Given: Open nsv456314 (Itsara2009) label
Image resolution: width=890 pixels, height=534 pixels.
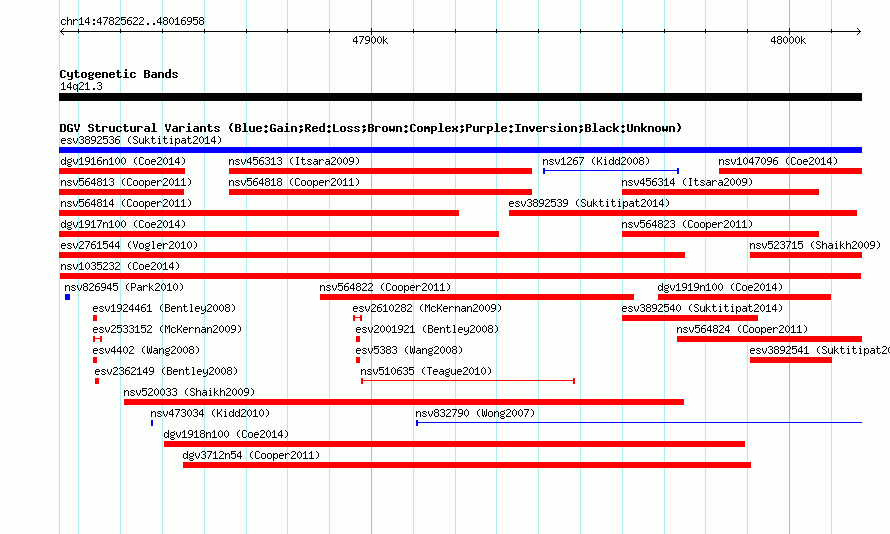Looking at the screenshot, I should tap(687, 182).
